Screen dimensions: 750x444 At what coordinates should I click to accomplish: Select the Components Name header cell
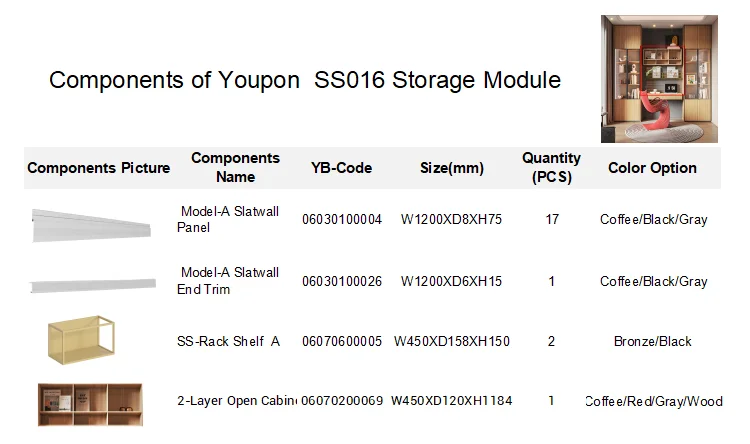(236, 168)
